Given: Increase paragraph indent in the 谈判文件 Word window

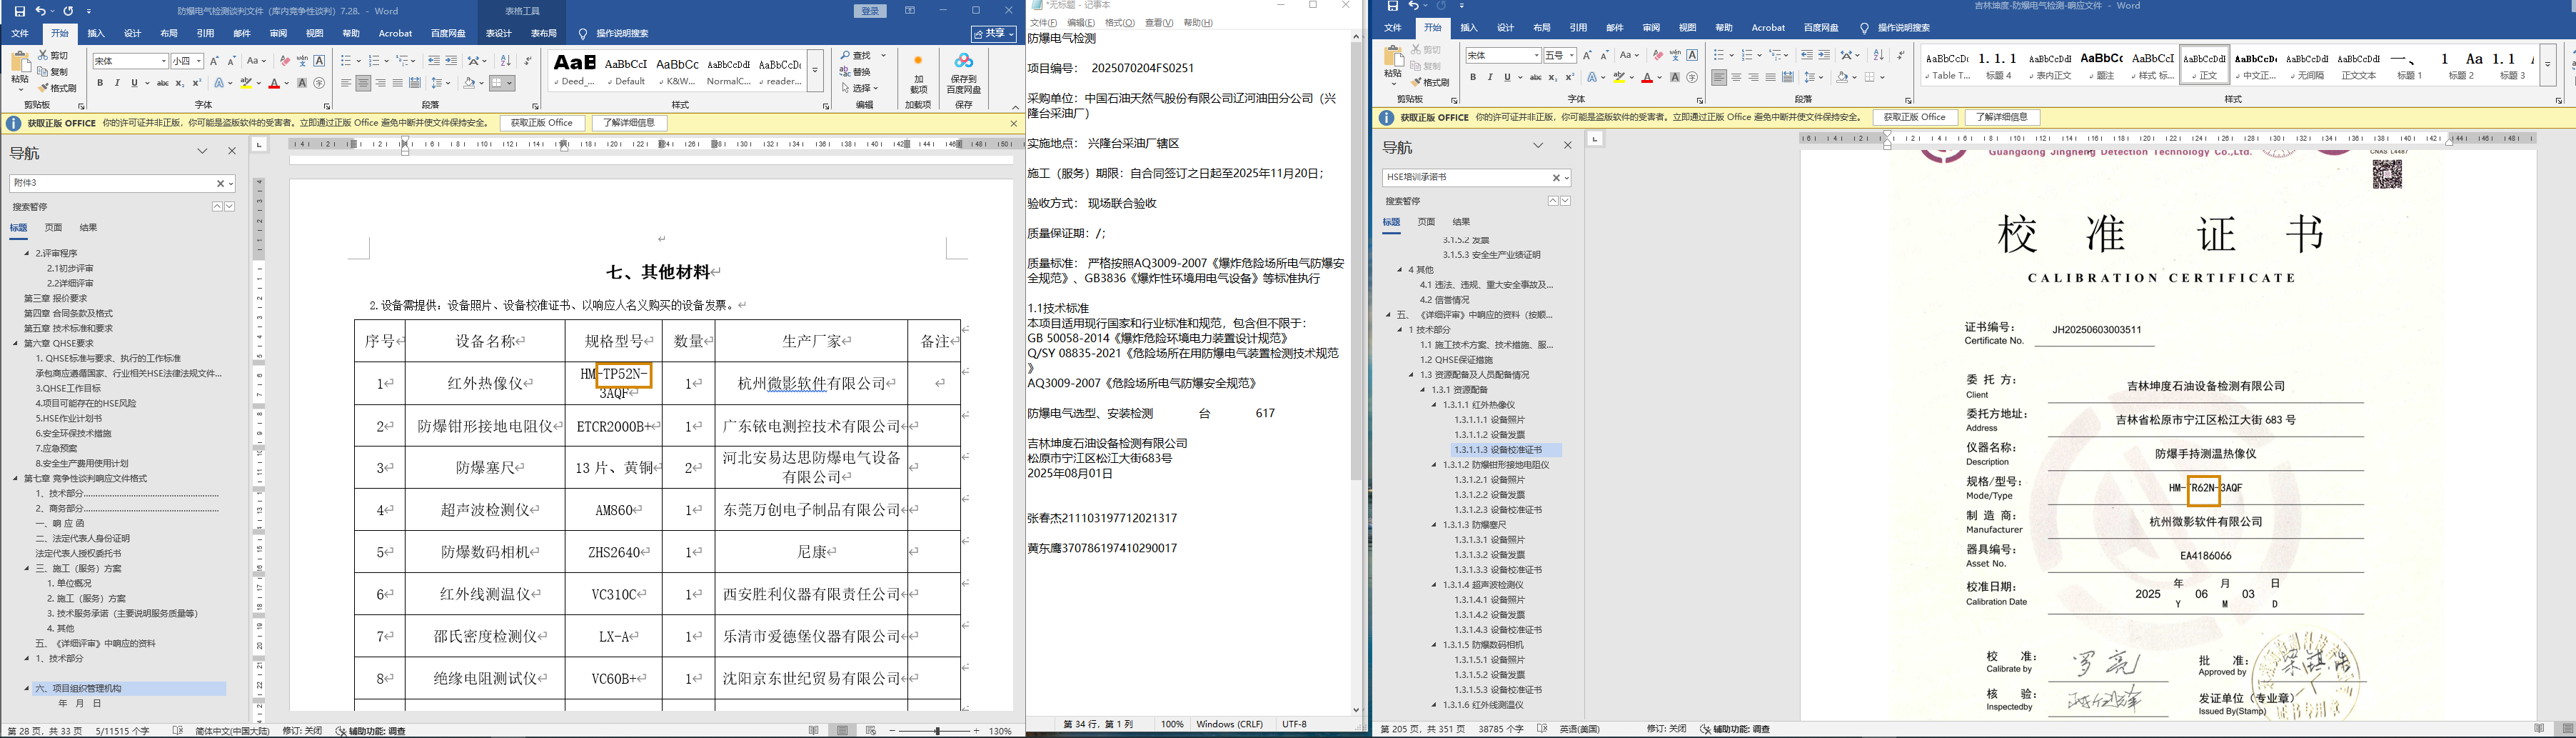Looking at the screenshot, I should [451, 61].
